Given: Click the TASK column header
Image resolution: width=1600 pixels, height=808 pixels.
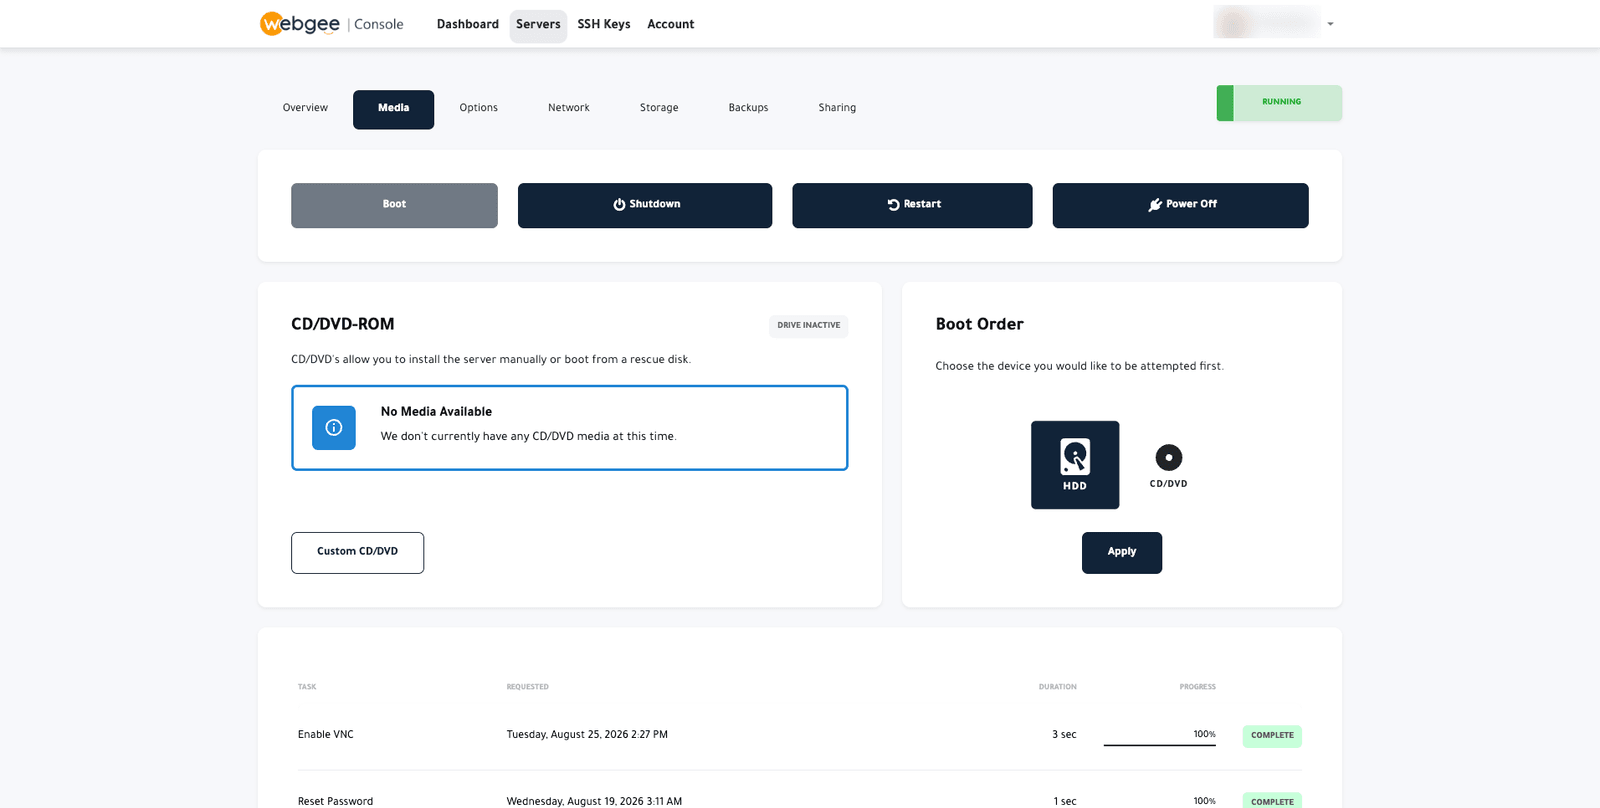Looking at the screenshot, I should (307, 687).
